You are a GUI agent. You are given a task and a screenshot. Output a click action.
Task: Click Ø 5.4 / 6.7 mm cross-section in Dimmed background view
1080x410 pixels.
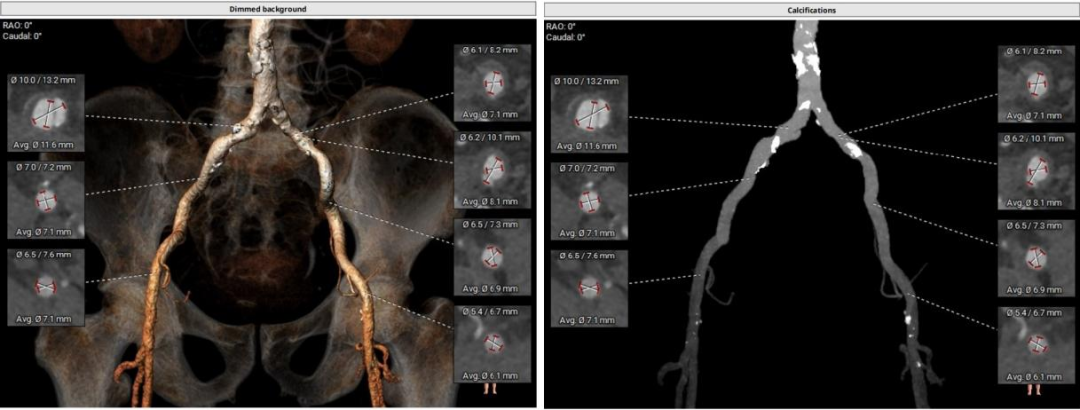pyautogui.click(x=491, y=343)
